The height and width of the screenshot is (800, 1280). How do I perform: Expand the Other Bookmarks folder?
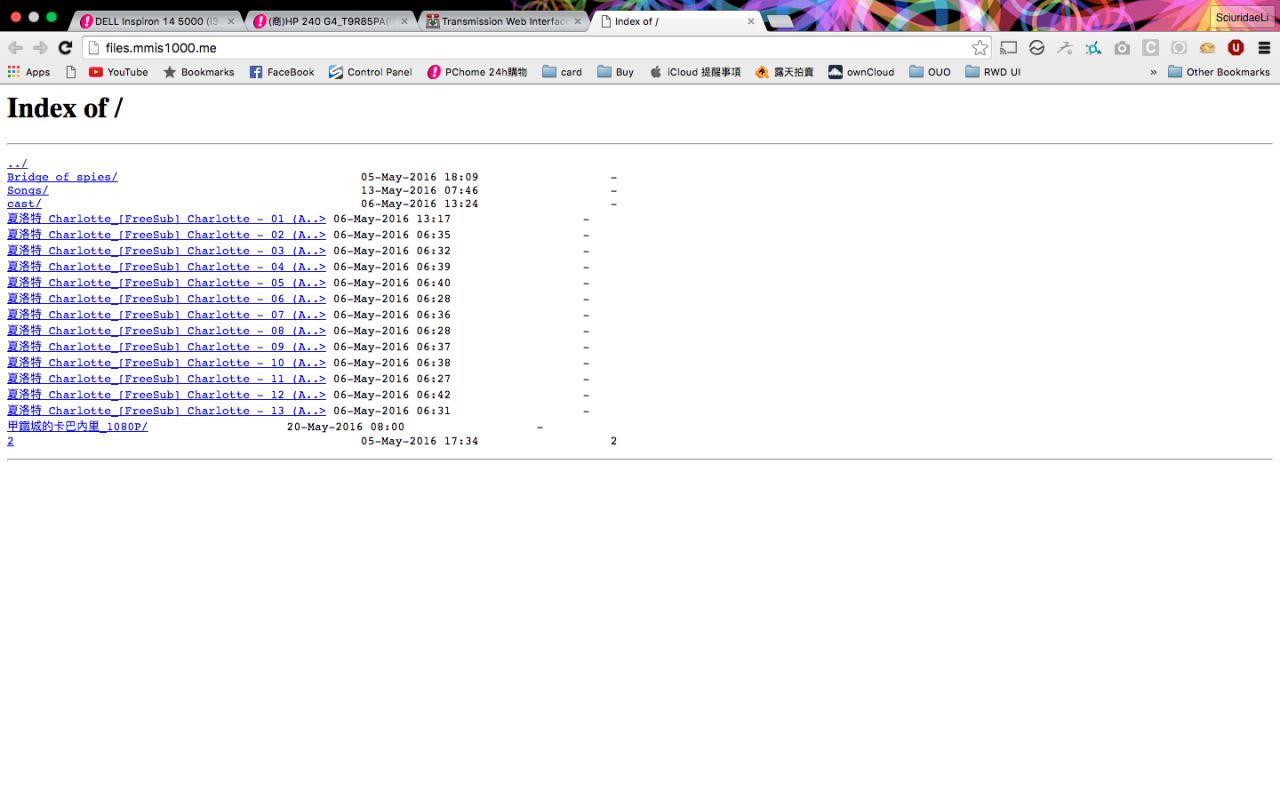tap(1219, 72)
